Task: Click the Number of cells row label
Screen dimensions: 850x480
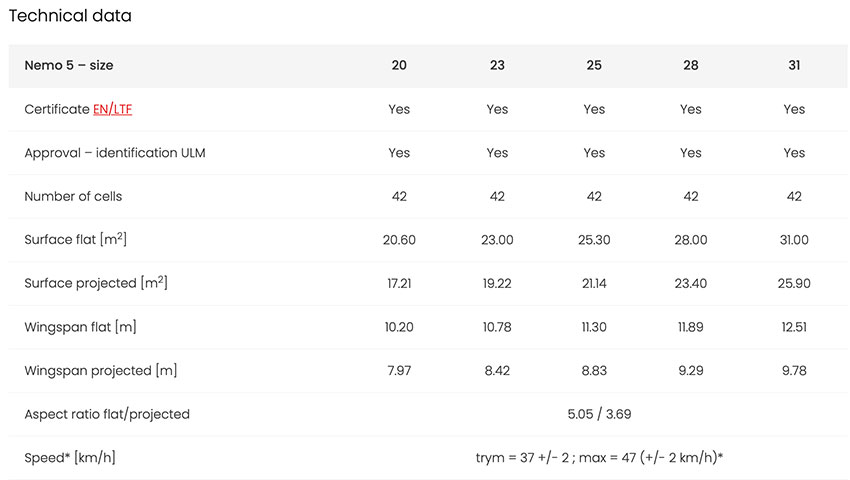Action: click(73, 196)
